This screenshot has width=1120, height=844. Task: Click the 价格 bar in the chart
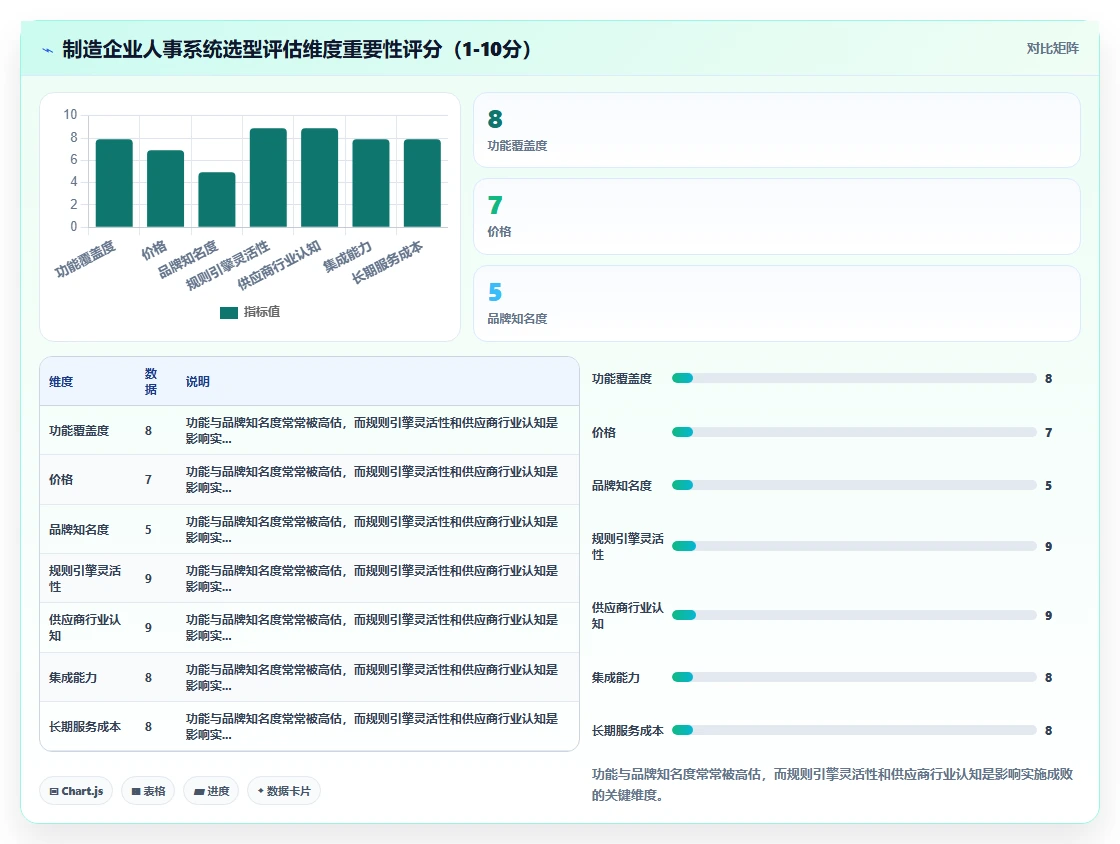pos(166,189)
